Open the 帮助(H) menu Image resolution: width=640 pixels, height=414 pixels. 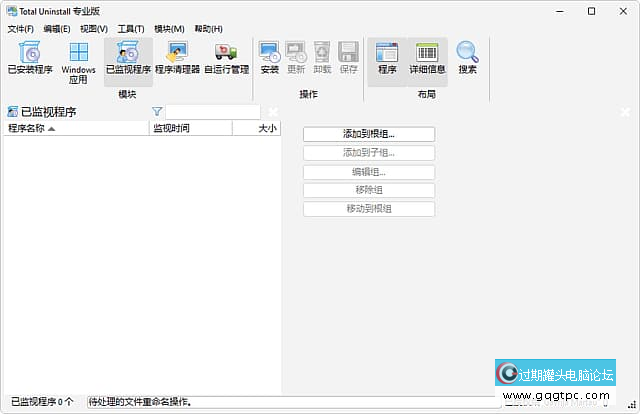click(x=209, y=29)
